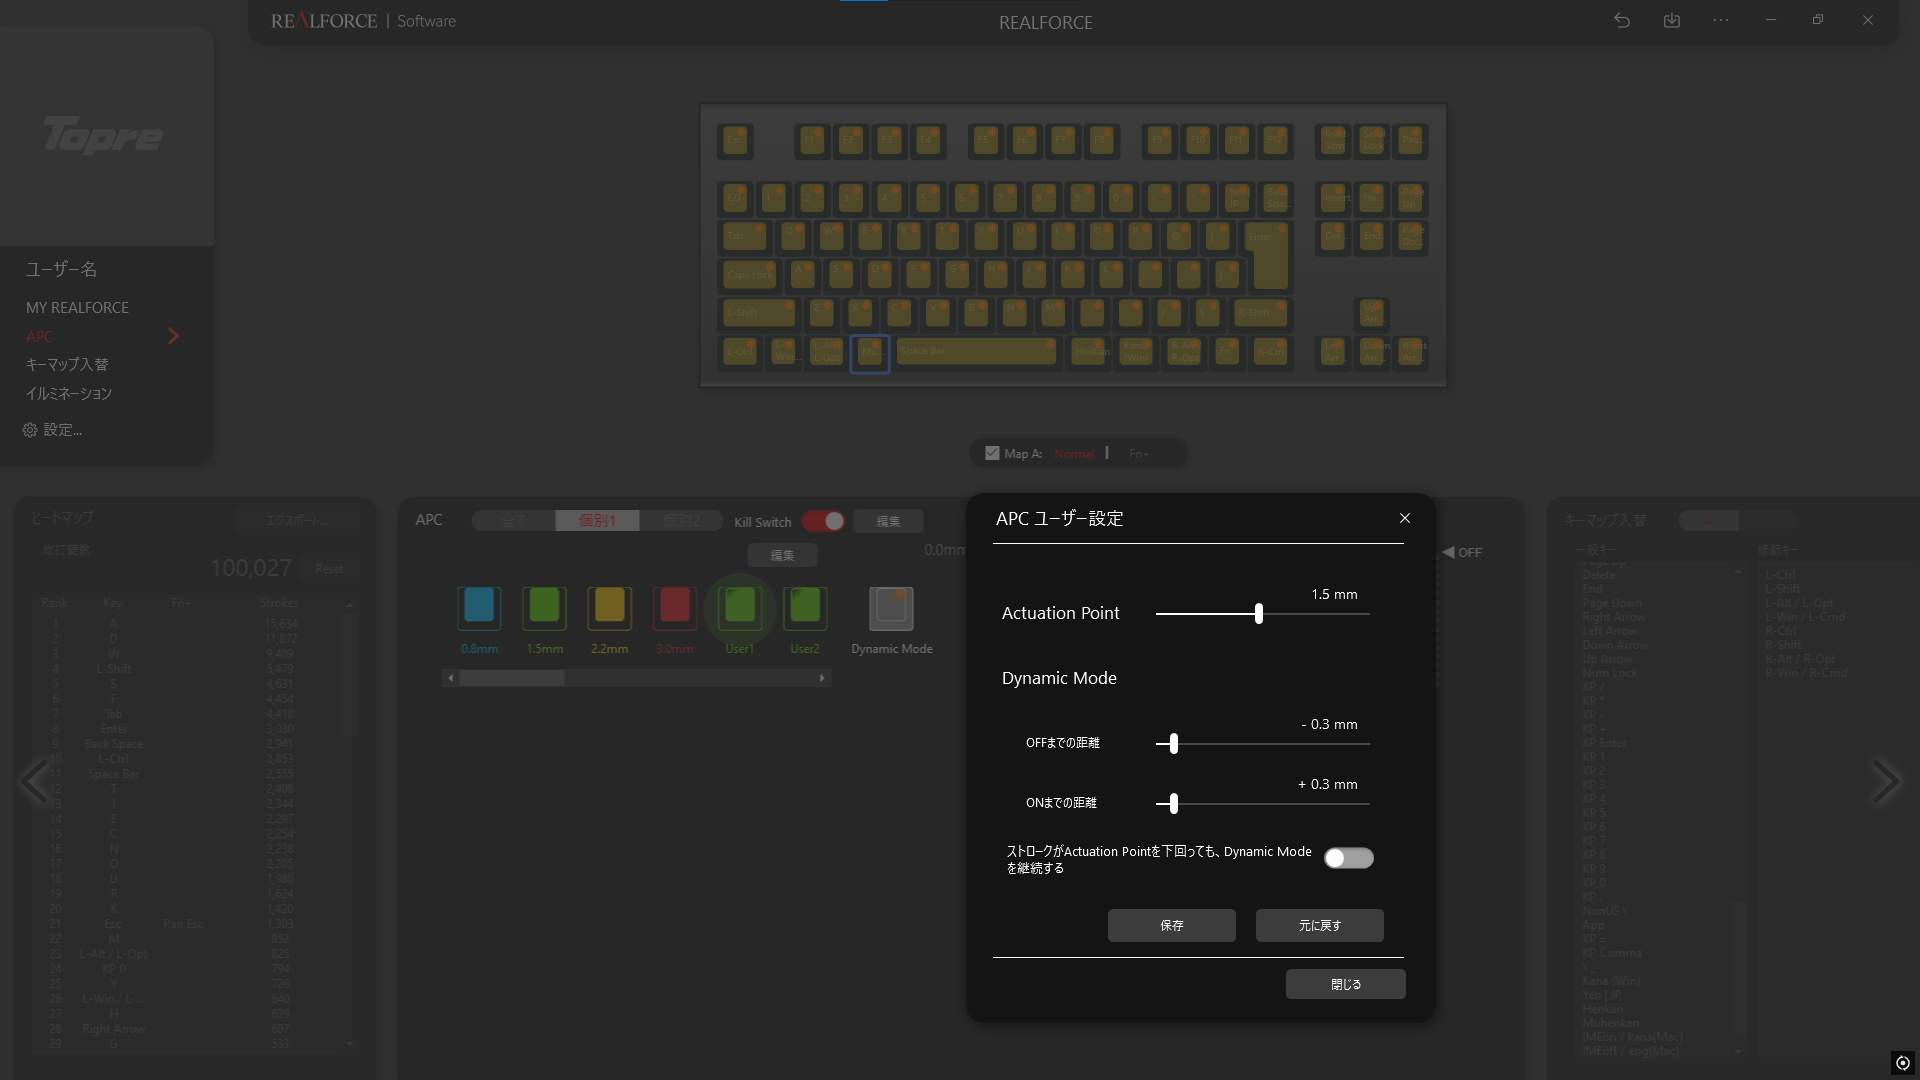
Task: Toggle continue Dynamic Mode below Actuation Point switch
Action: point(1348,858)
